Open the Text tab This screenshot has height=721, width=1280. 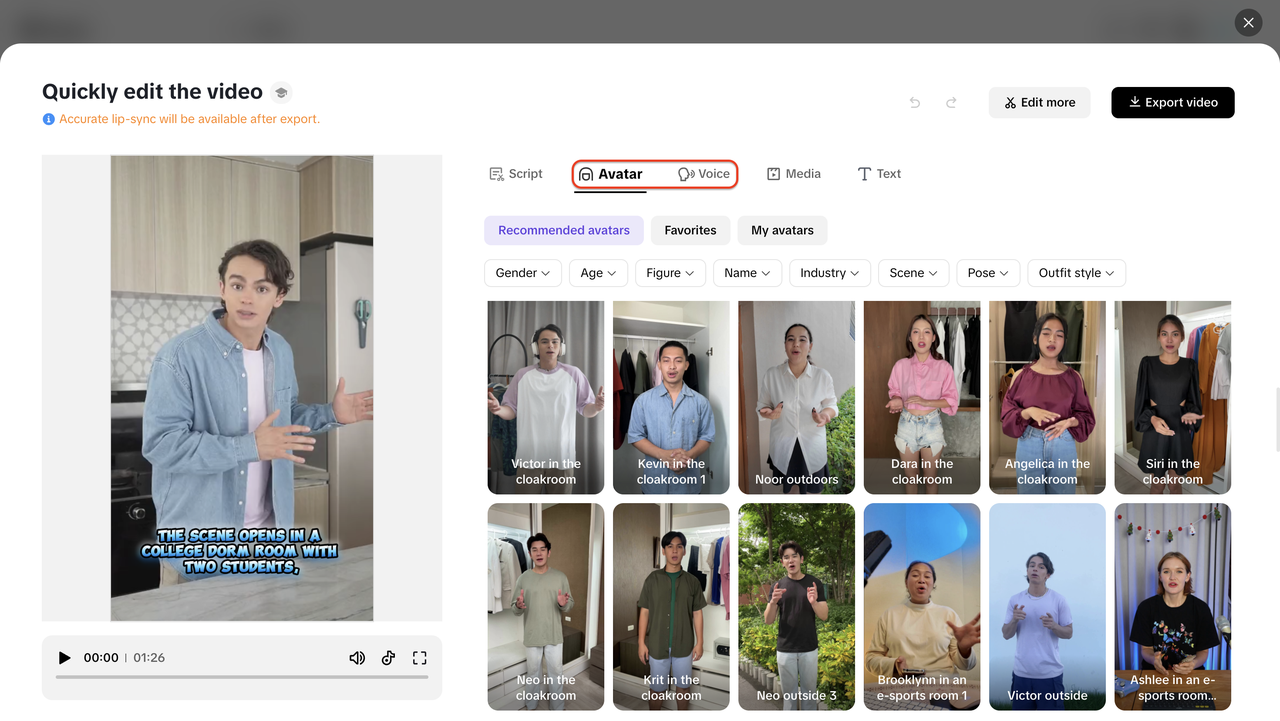[x=879, y=174]
